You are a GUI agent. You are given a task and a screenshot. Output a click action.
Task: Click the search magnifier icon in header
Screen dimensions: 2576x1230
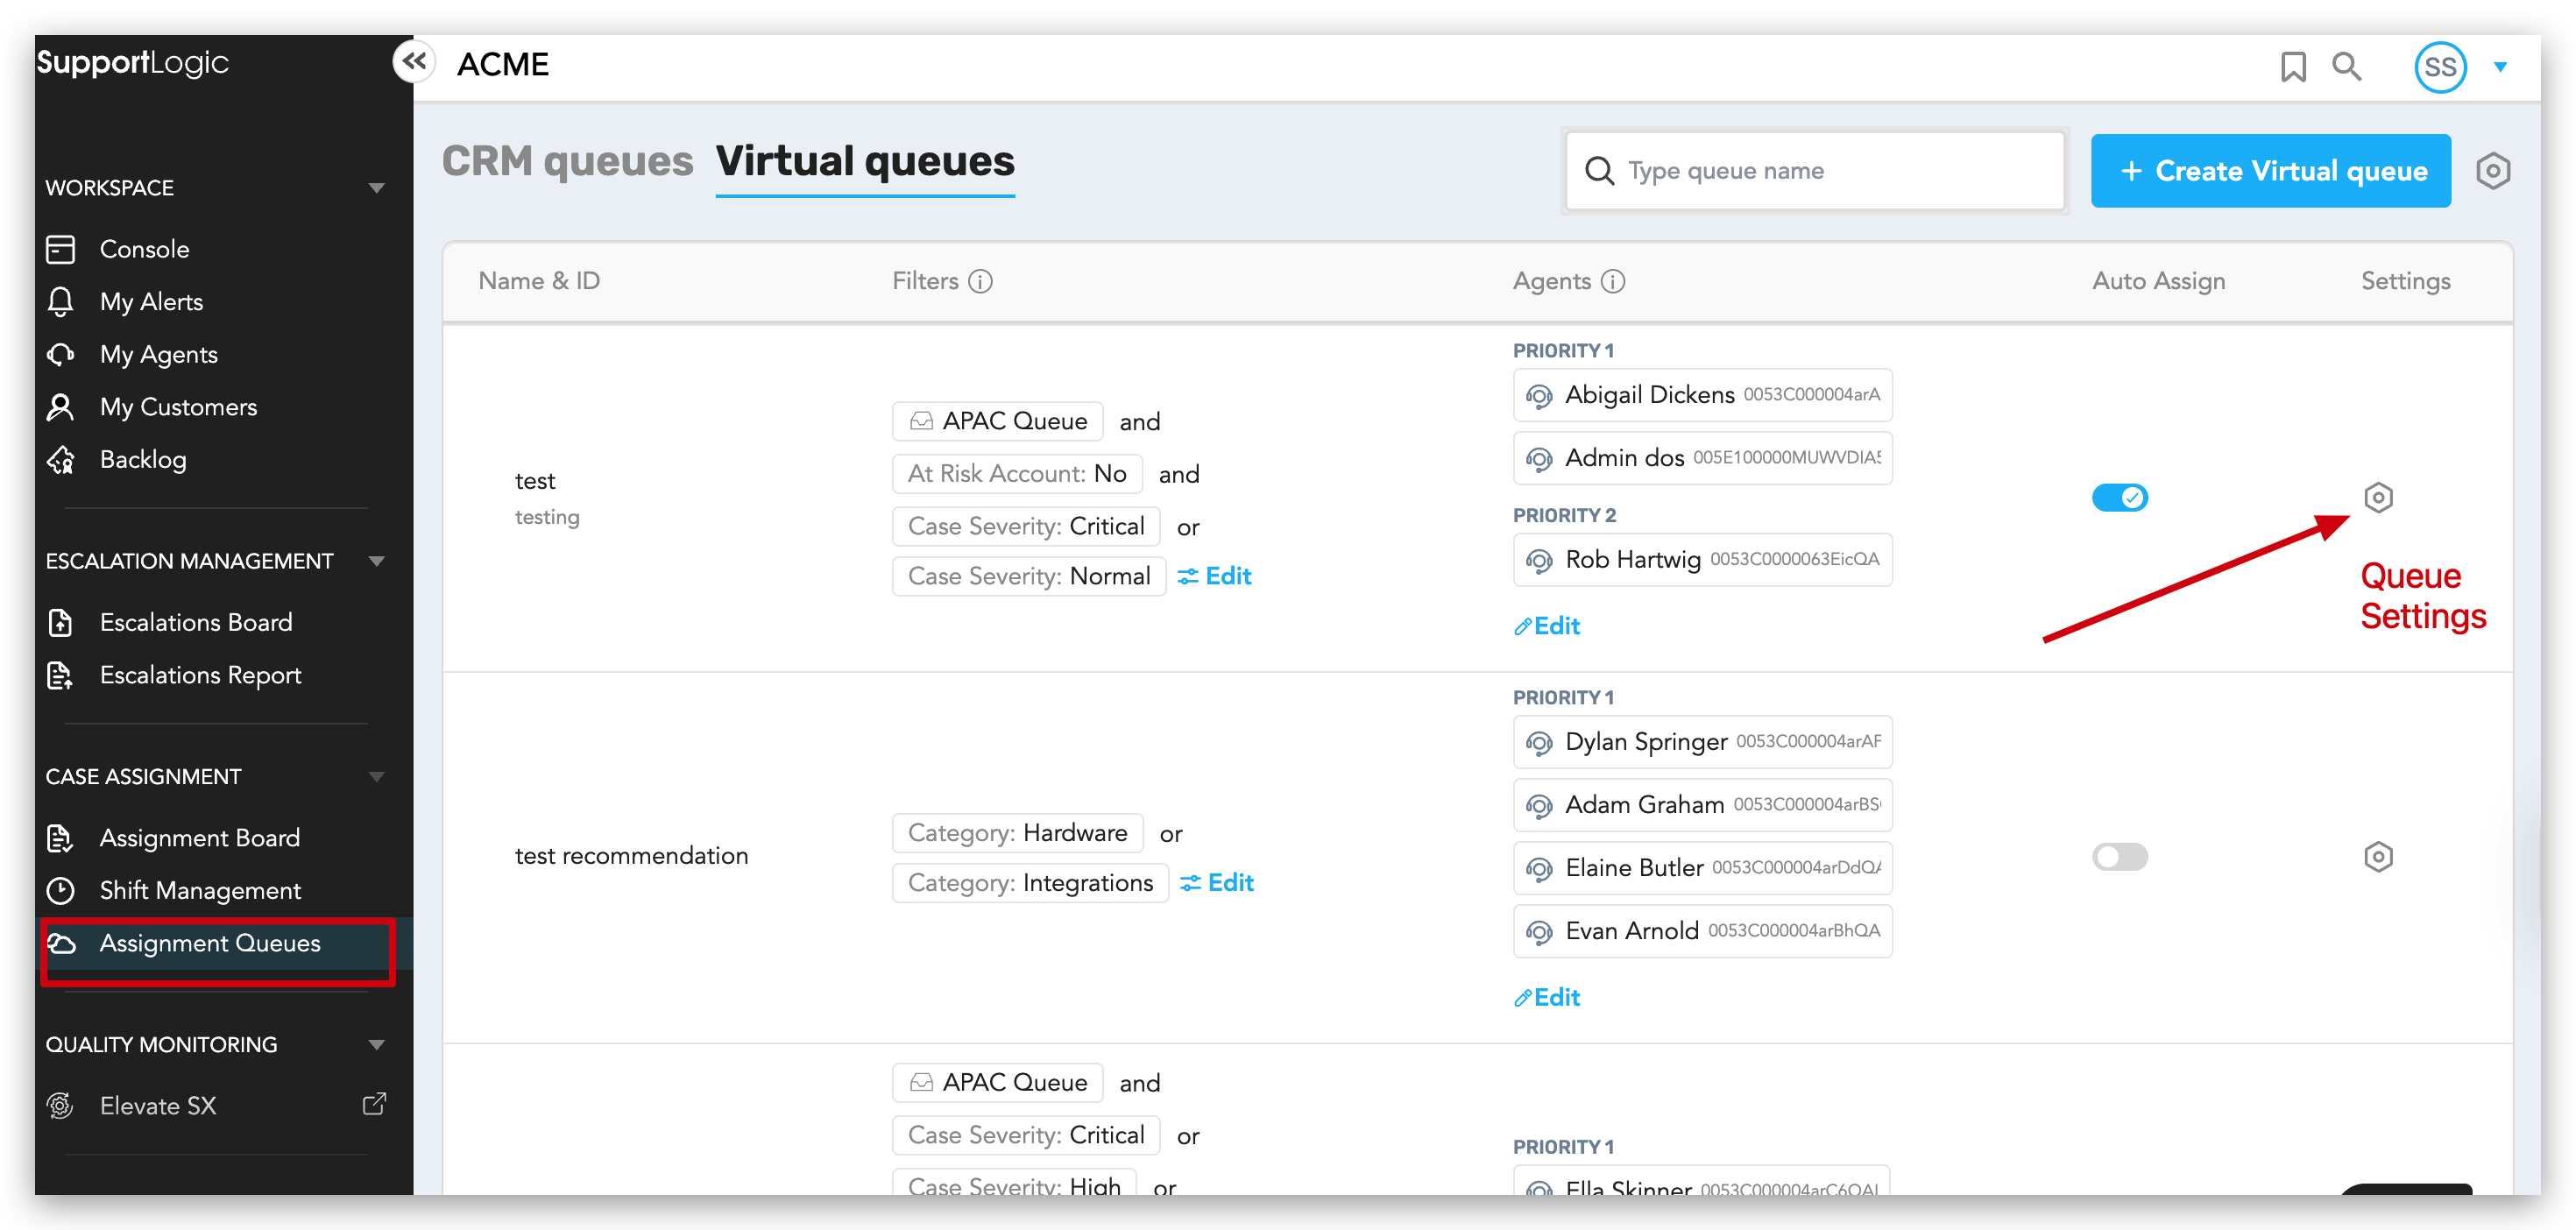(x=2346, y=67)
